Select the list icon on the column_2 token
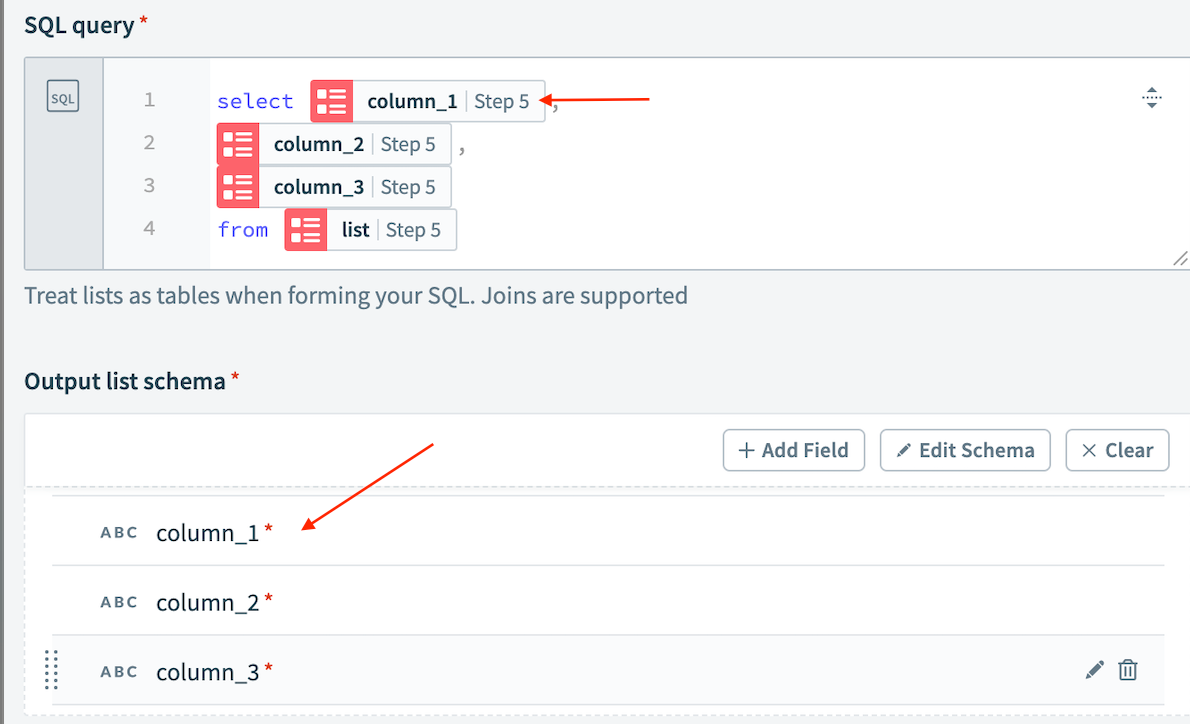 point(237,144)
